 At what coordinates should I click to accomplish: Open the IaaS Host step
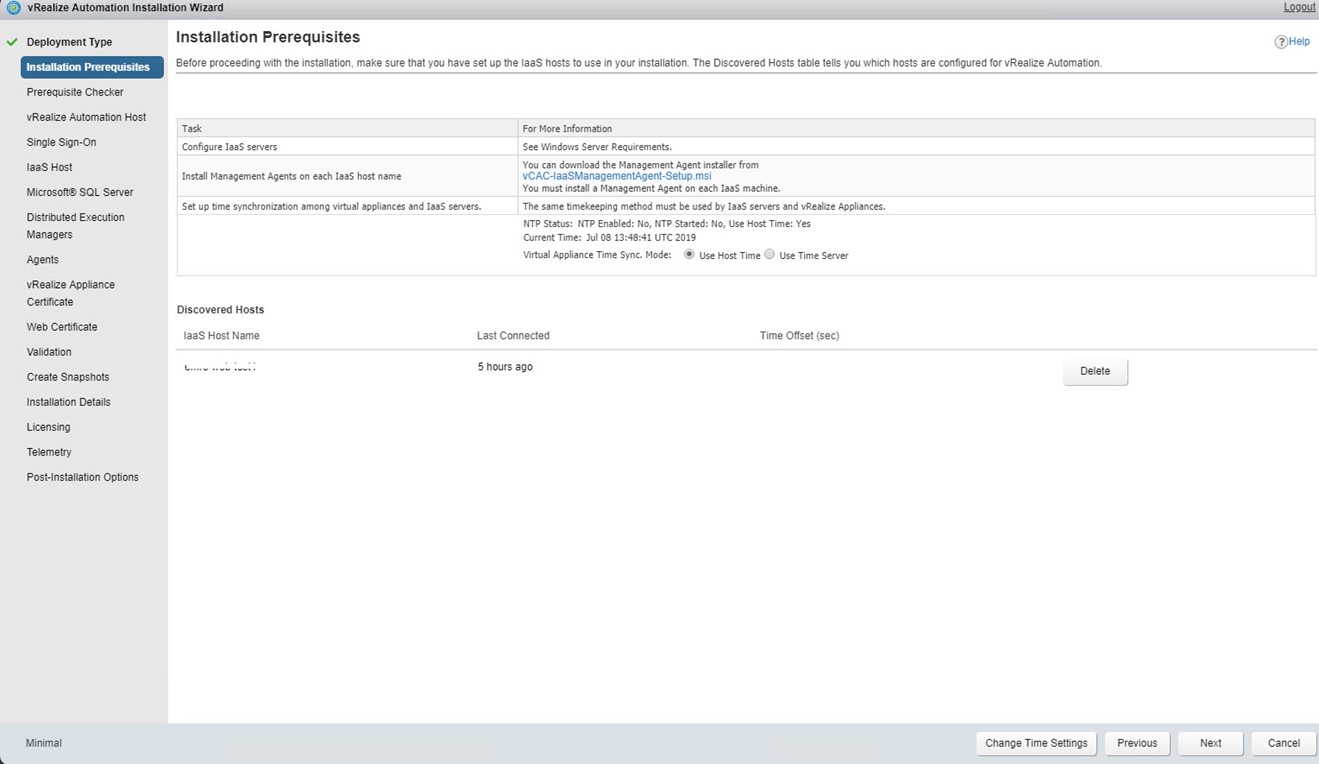(x=49, y=167)
